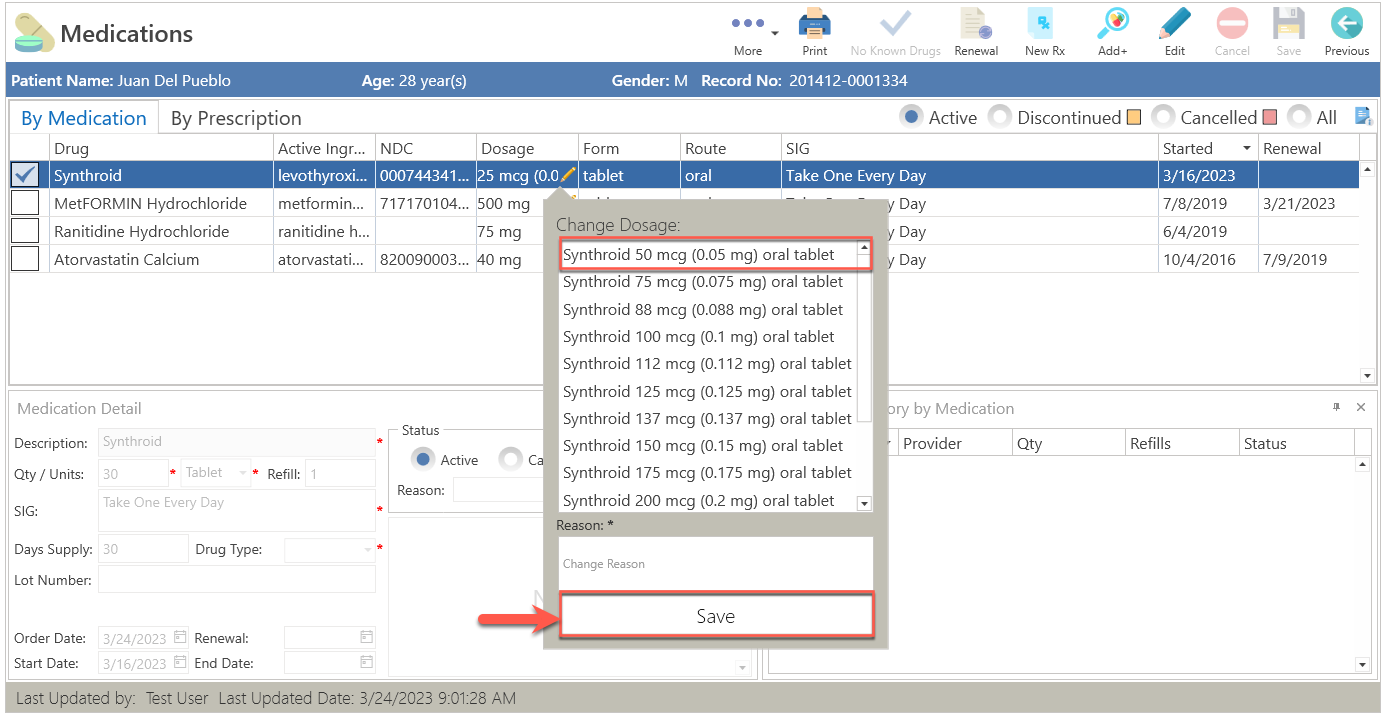Check the Ranitidine Hydrochloride row checkbox
Viewport: 1383px width, 717px height.
coord(25,231)
